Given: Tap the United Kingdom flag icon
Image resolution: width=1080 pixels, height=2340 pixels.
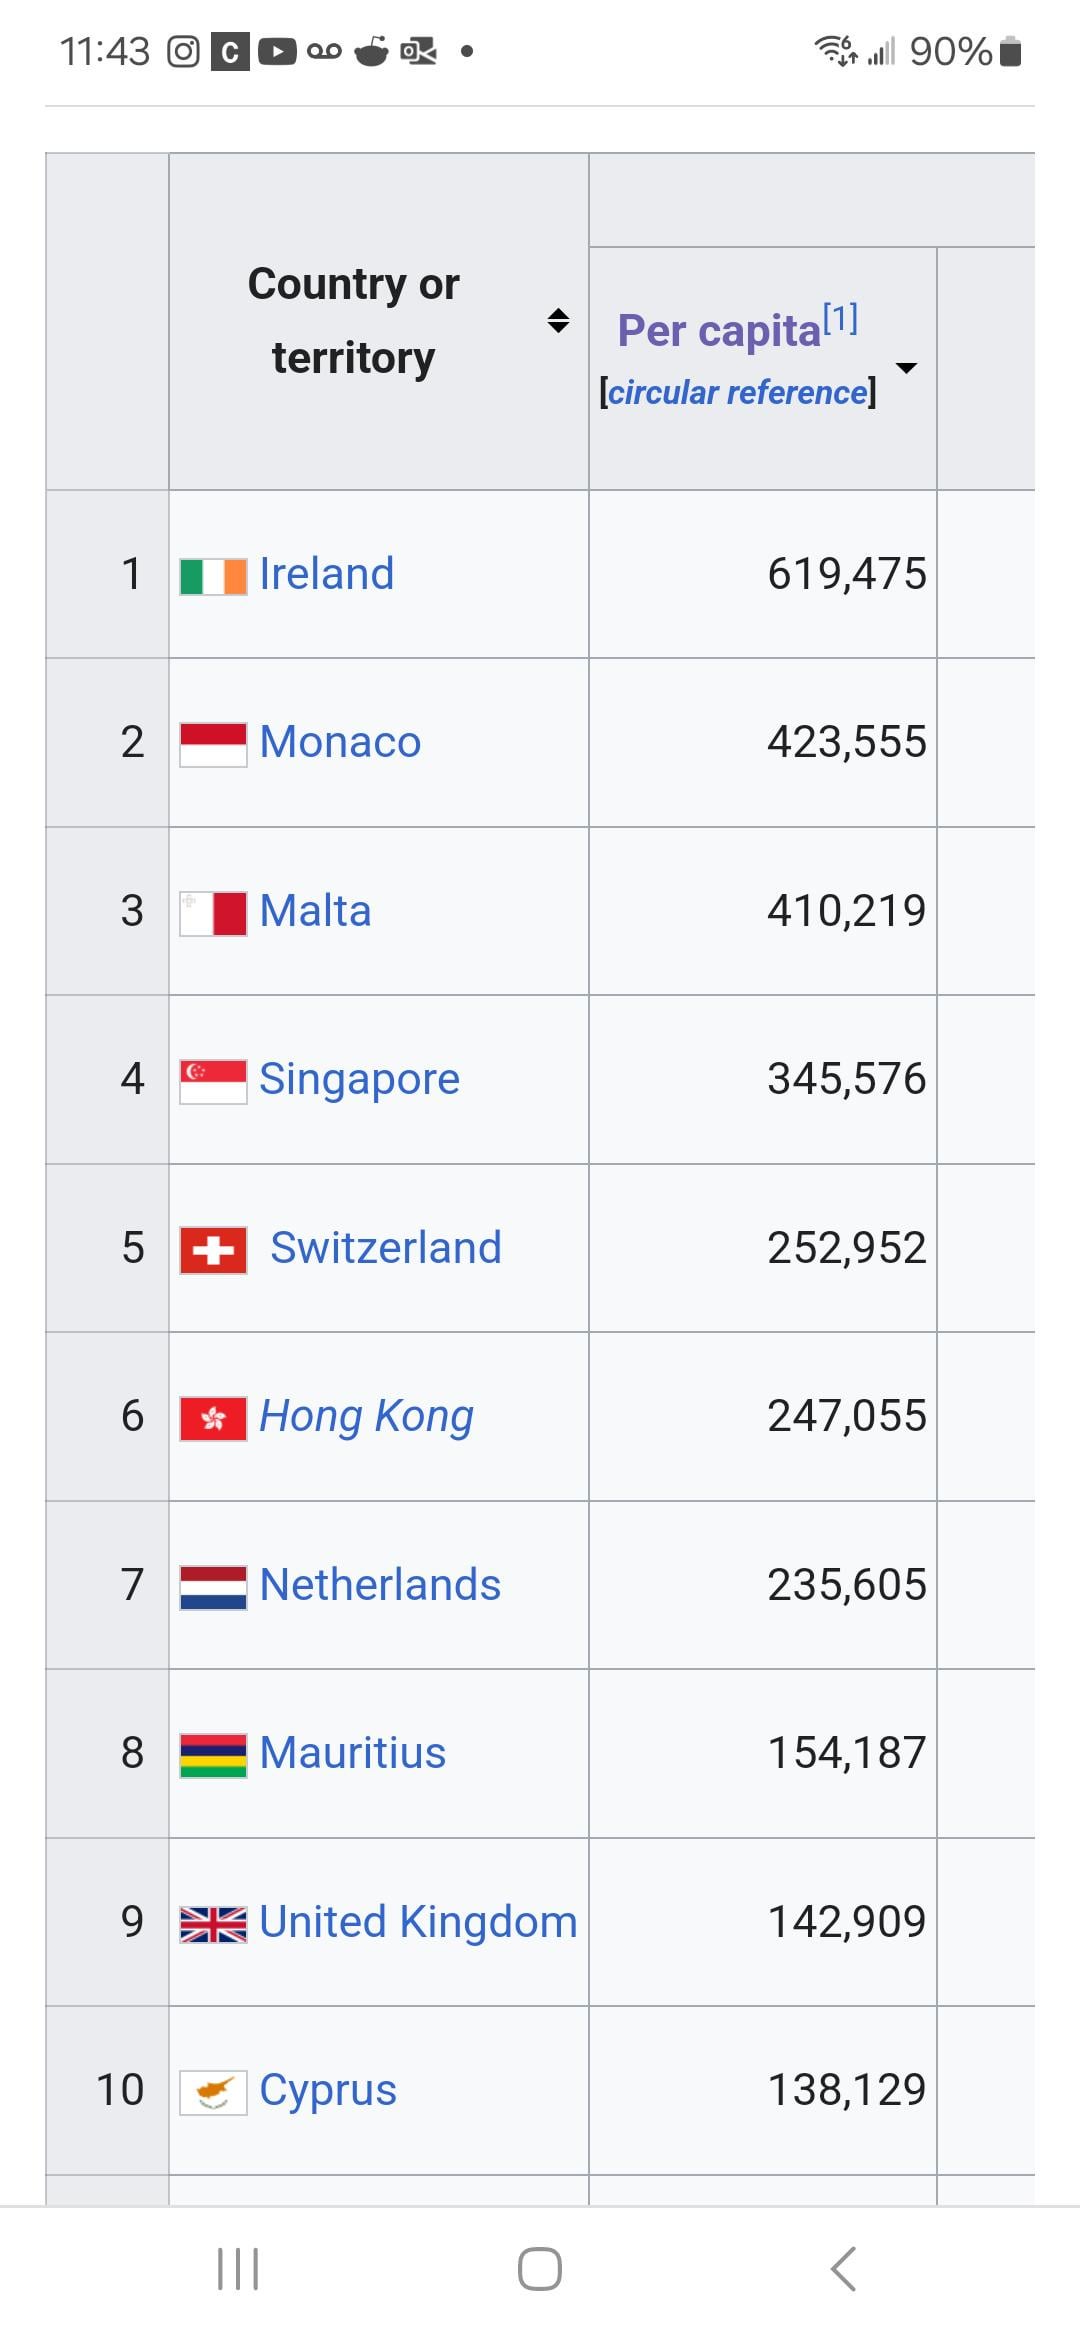Looking at the screenshot, I should [213, 1924].
